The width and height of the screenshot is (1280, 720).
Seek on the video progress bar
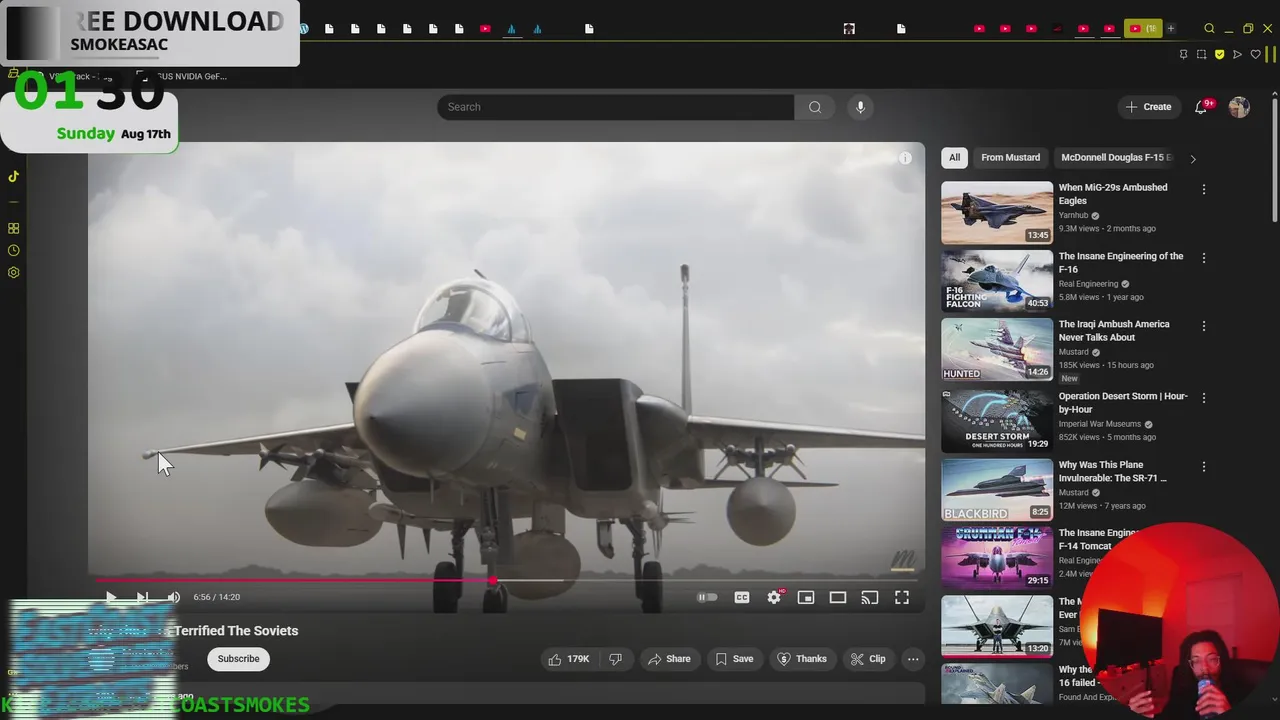point(506,580)
